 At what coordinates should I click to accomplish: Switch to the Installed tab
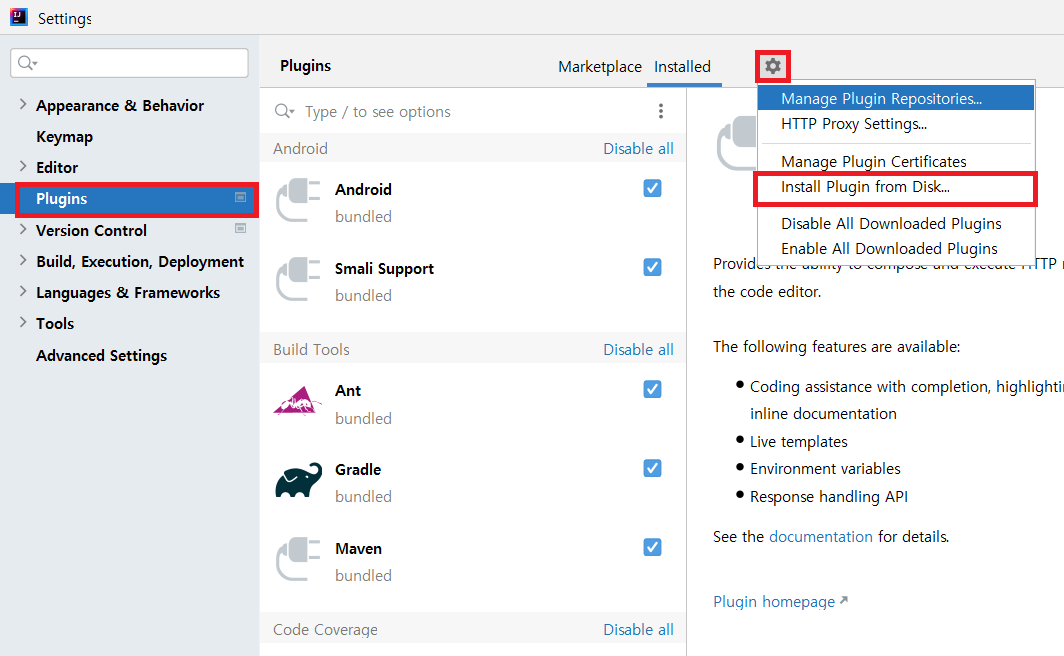click(x=683, y=66)
